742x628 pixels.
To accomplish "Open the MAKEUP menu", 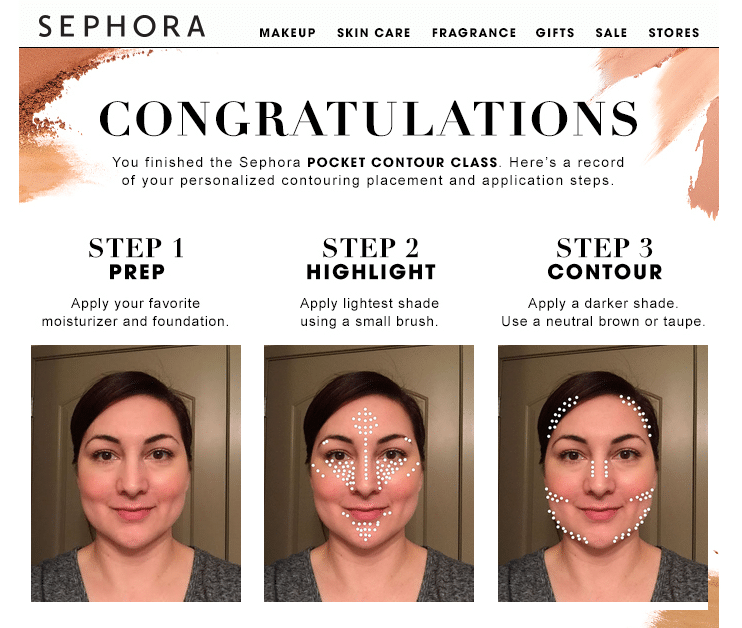I will coord(287,33).
